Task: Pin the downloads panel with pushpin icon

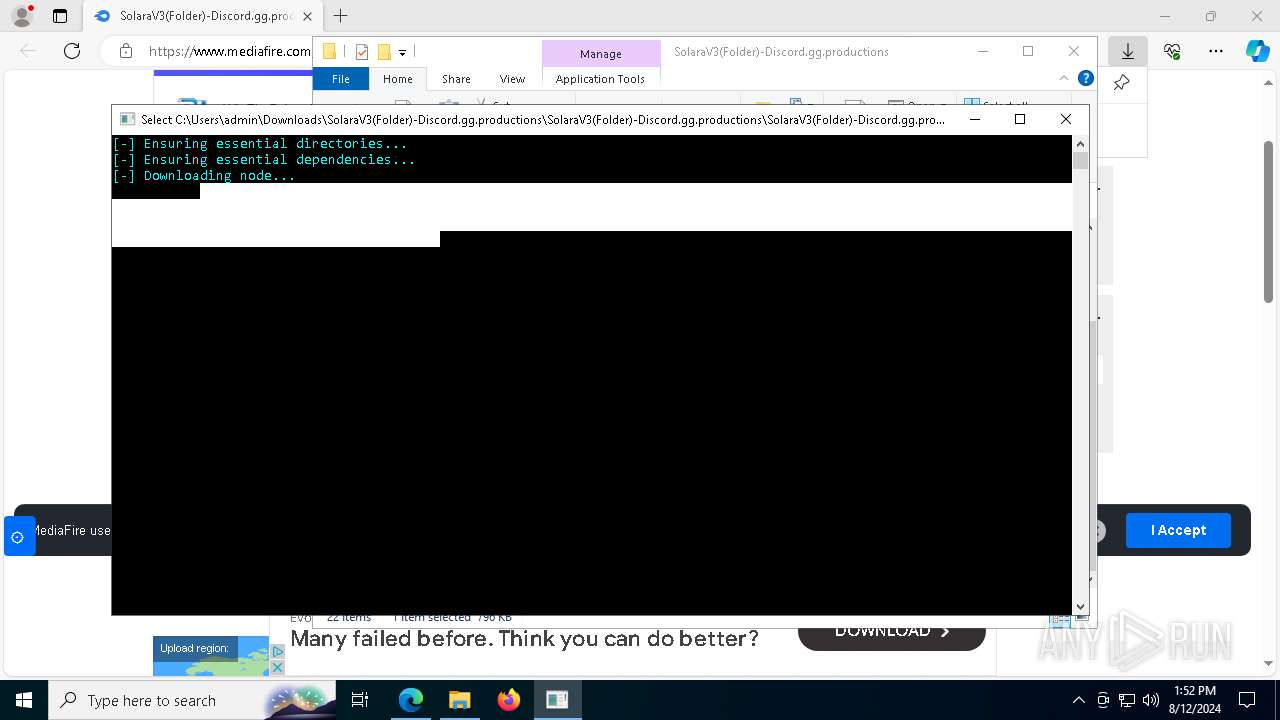Action: point(1121,83)
